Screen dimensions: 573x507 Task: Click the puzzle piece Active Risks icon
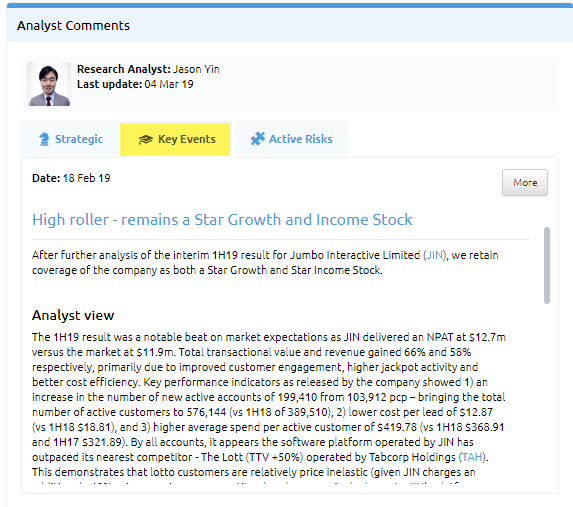click(x=258, y=139)
